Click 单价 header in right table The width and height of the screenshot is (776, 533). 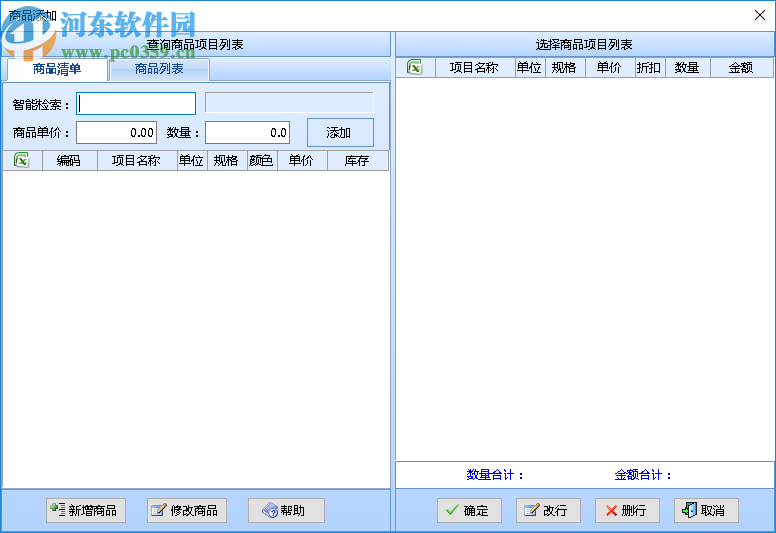610,67
